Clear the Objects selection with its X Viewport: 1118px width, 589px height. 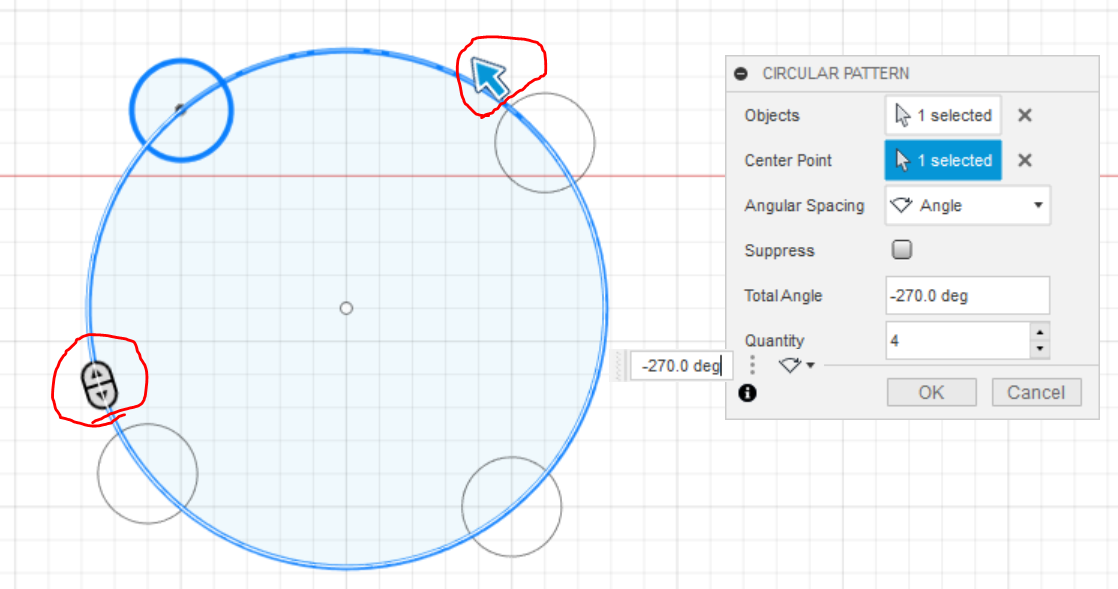(1025, 116)
